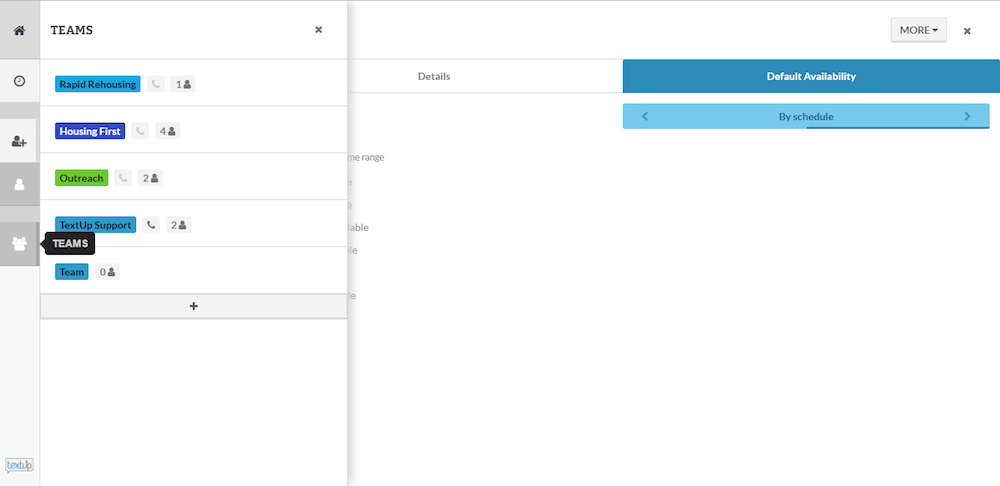Image resolution: width=1000 pixels, height=486 pixels.
Task: Add a new team with plus button
Action: pyautogui.click(x=194, y=306)
